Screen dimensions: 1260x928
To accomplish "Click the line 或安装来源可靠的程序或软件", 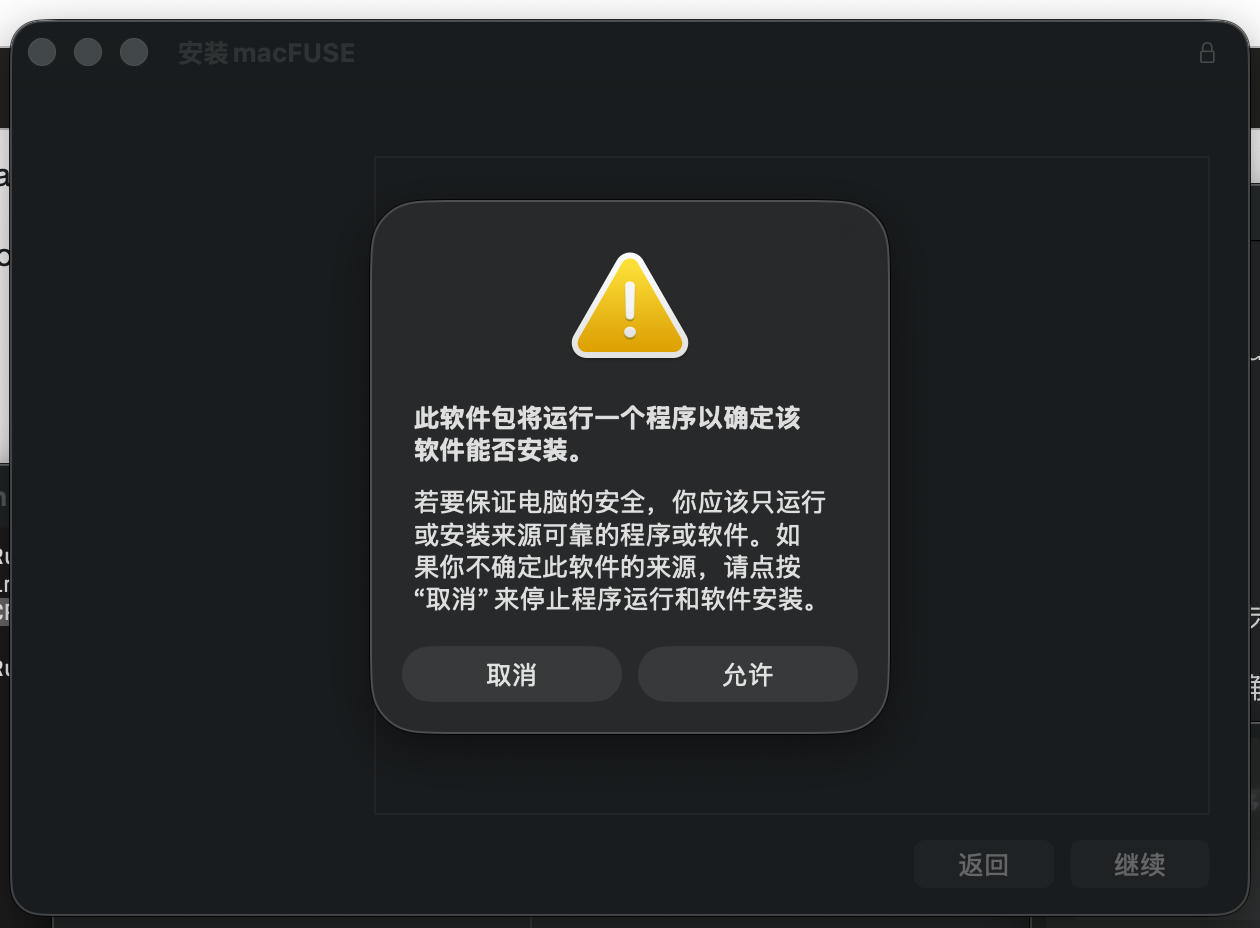I will pyautogui.click(x=607, y=535).
